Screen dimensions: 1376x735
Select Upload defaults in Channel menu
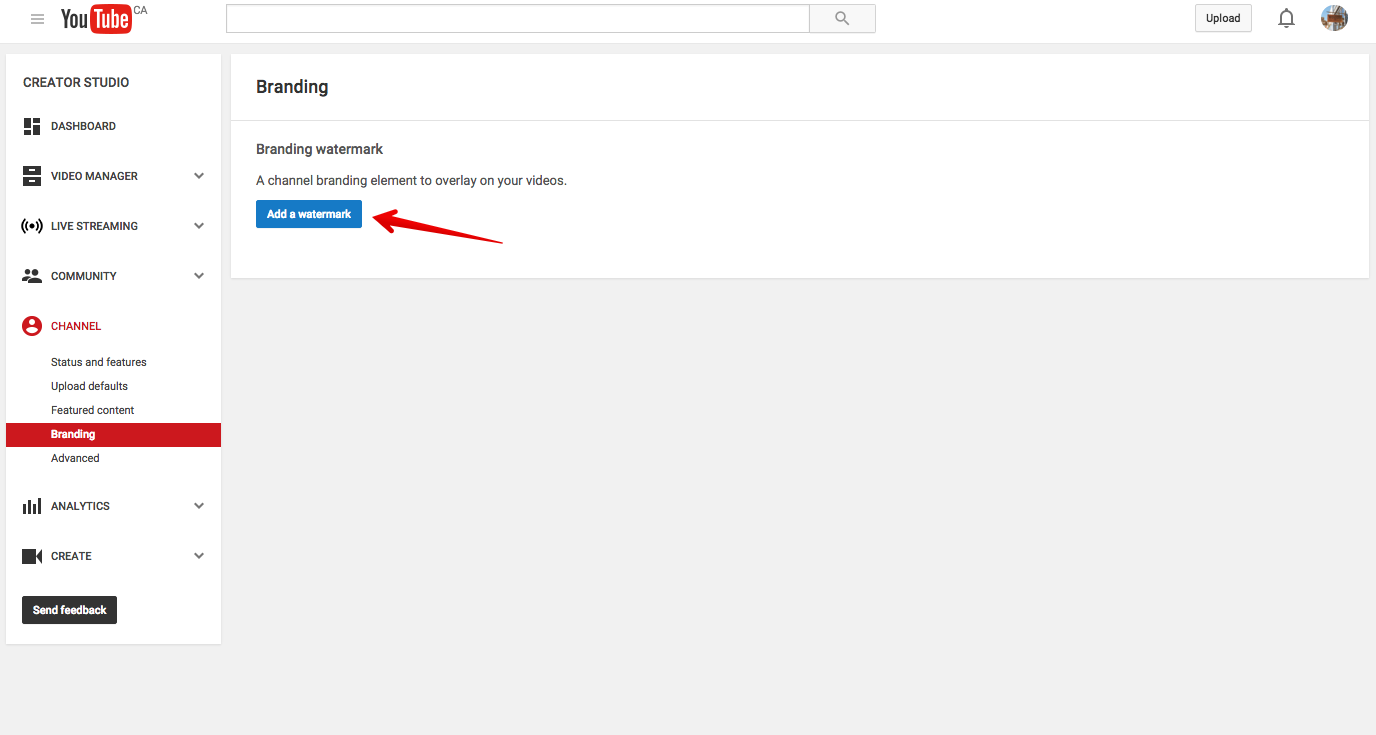pos(89,386)
